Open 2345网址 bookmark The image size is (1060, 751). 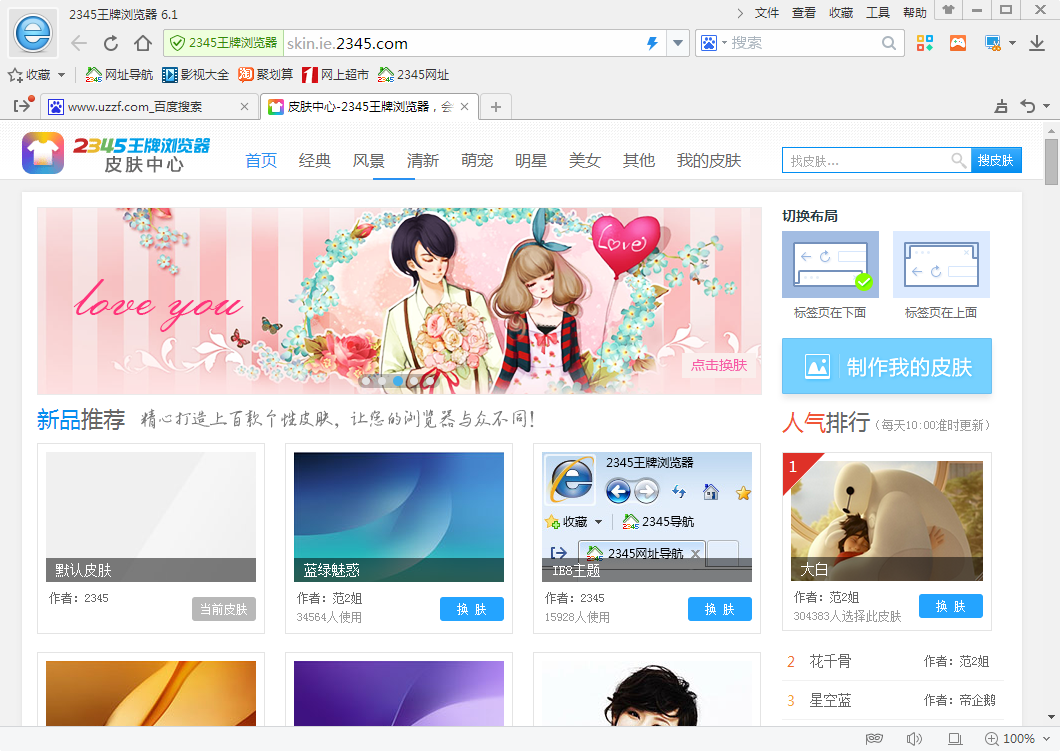(414, 75)
